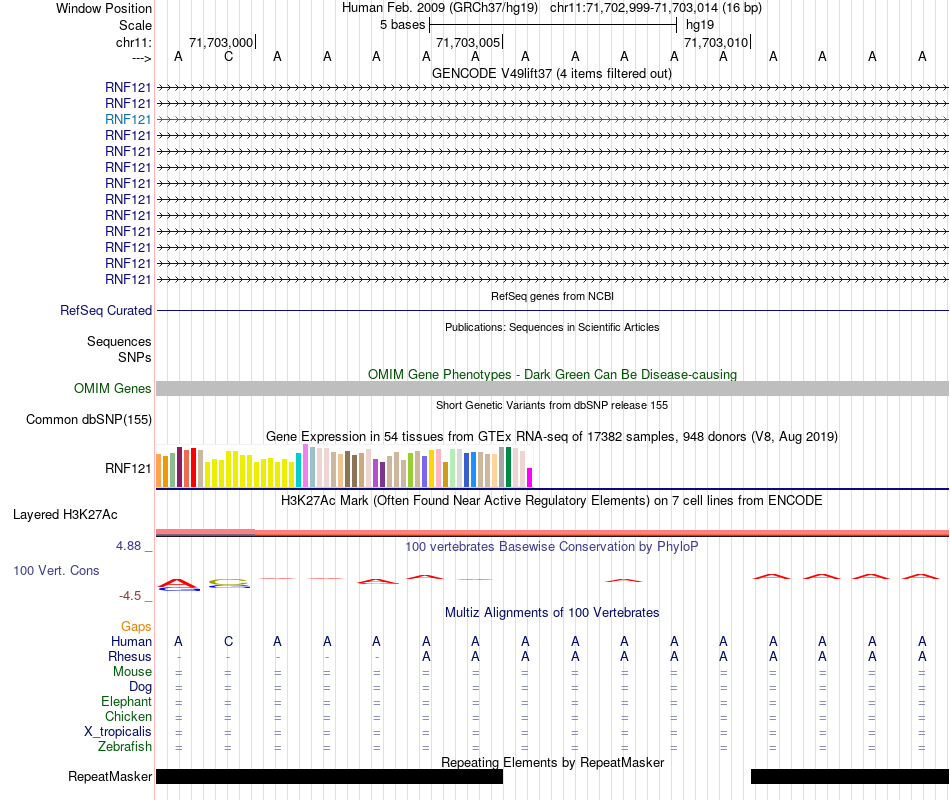Image resolution: width=950 pixels, height=800 pixels.
Task: Click the 5 bases scale bar
Action: click(553, 25)
